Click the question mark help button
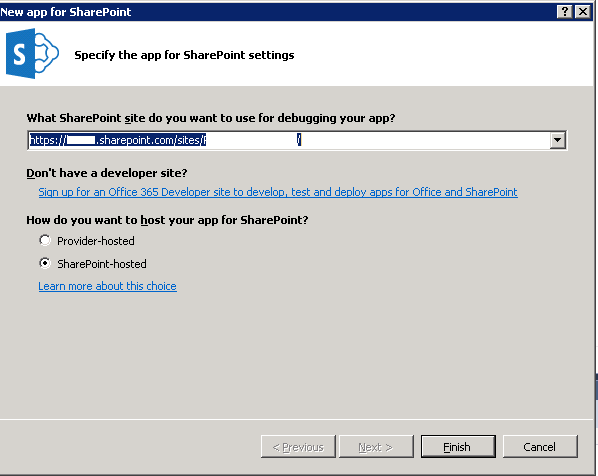This screenshot has height=476, width=598. [x=565, y=12]
